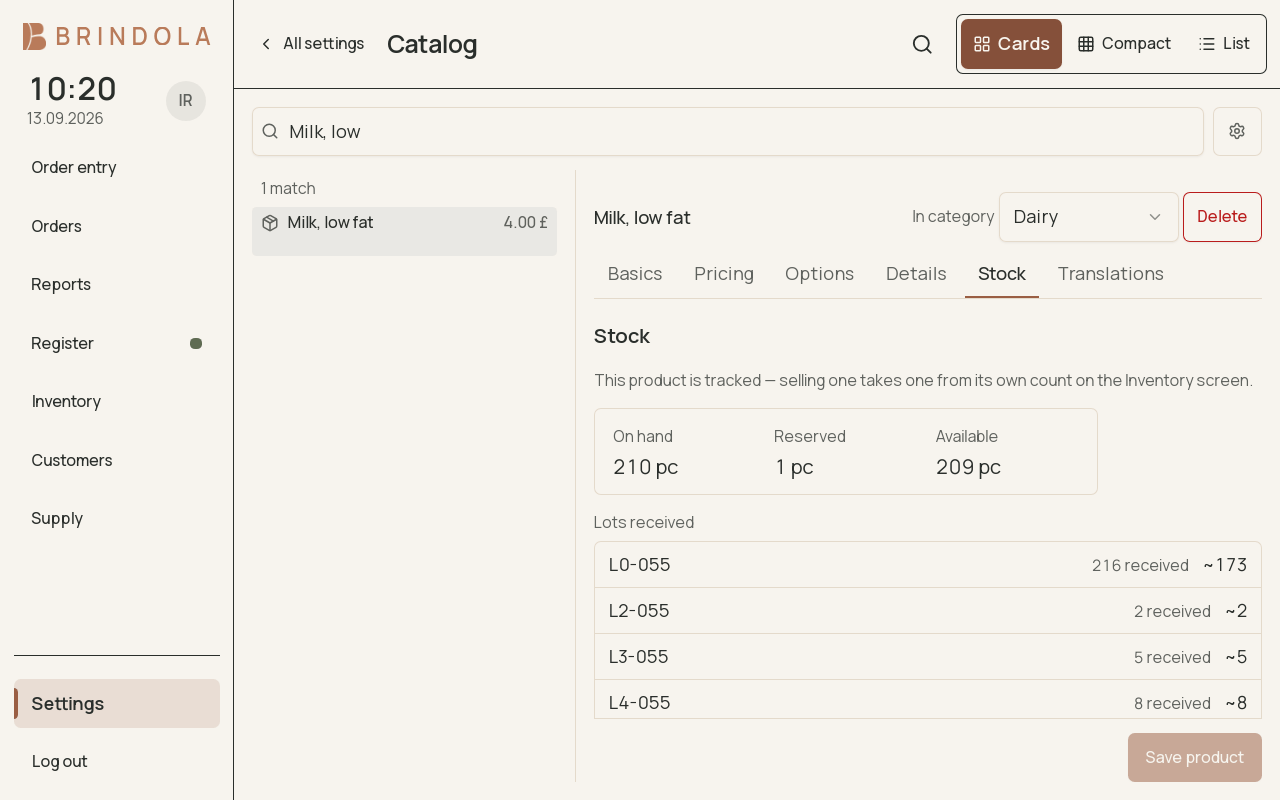Image resolution: width=1280 pixels, height=800 pixels.
Task: Log out of Brindola
Action: pos(117,761)
